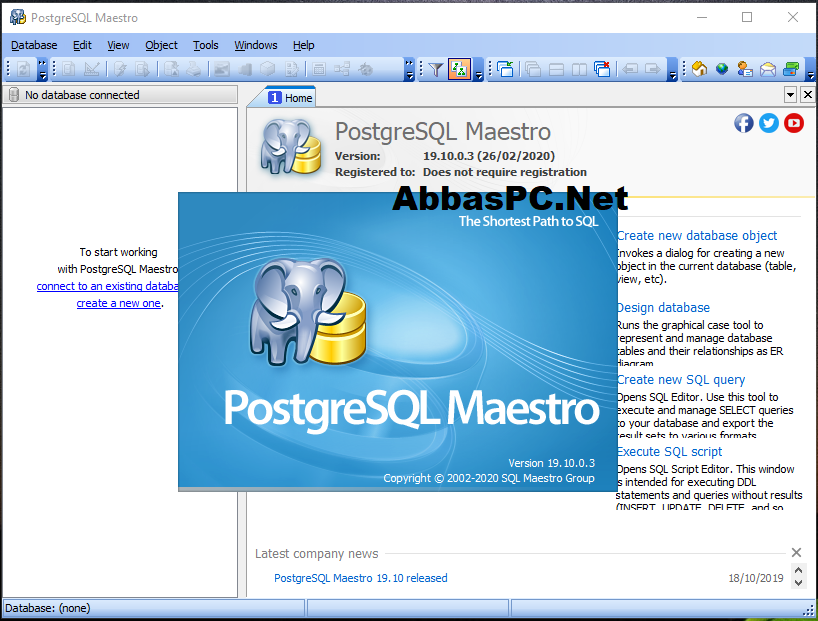Open the Database menu
Viewport: 818px width, 621px height.
coord(34,45)
